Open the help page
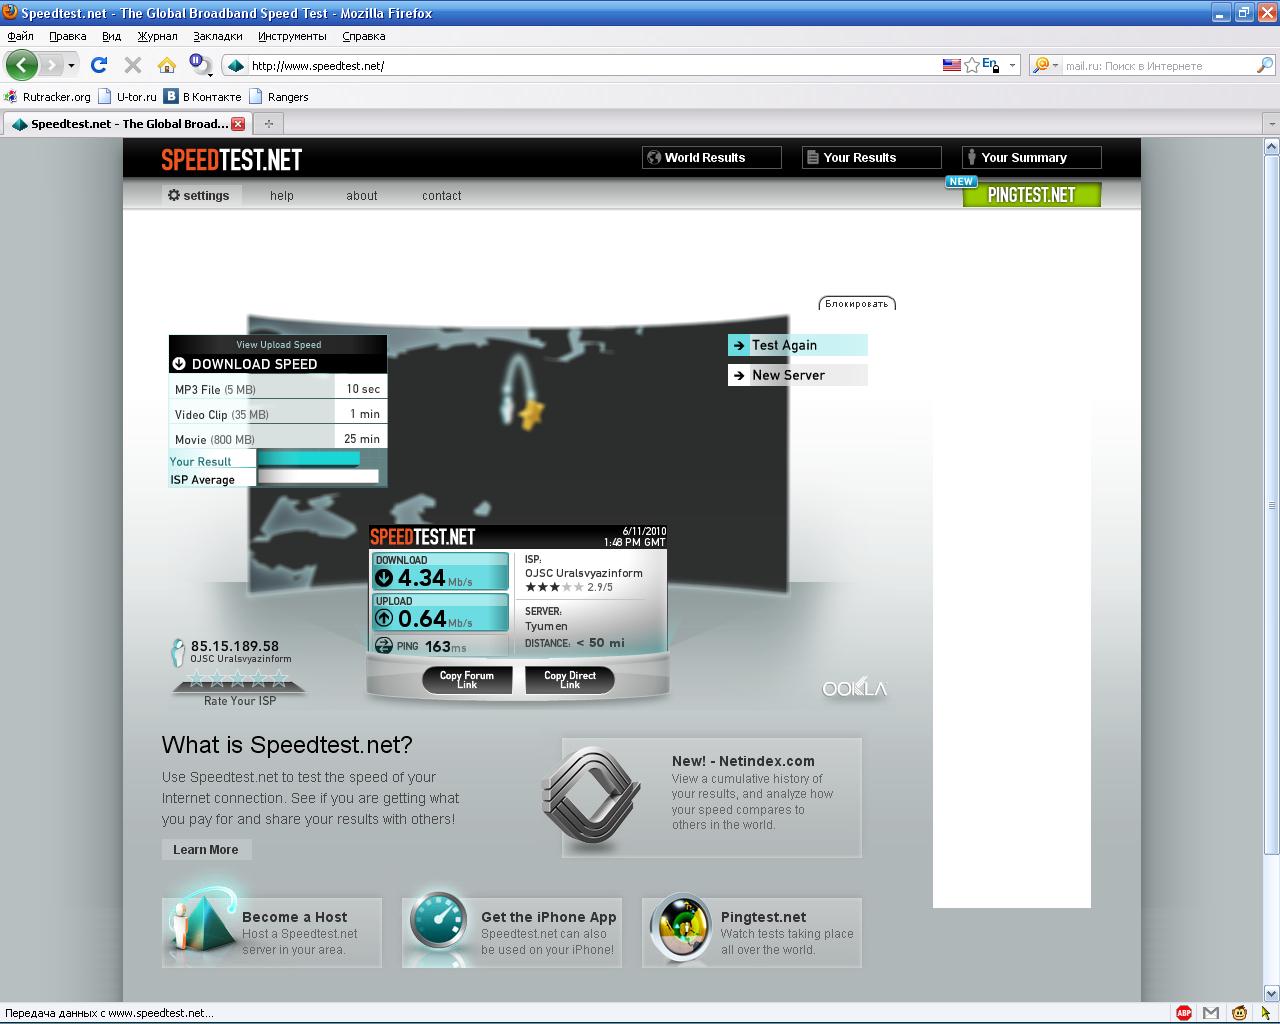Viewport: 1280px width, 1024px height. click(282, 196)
